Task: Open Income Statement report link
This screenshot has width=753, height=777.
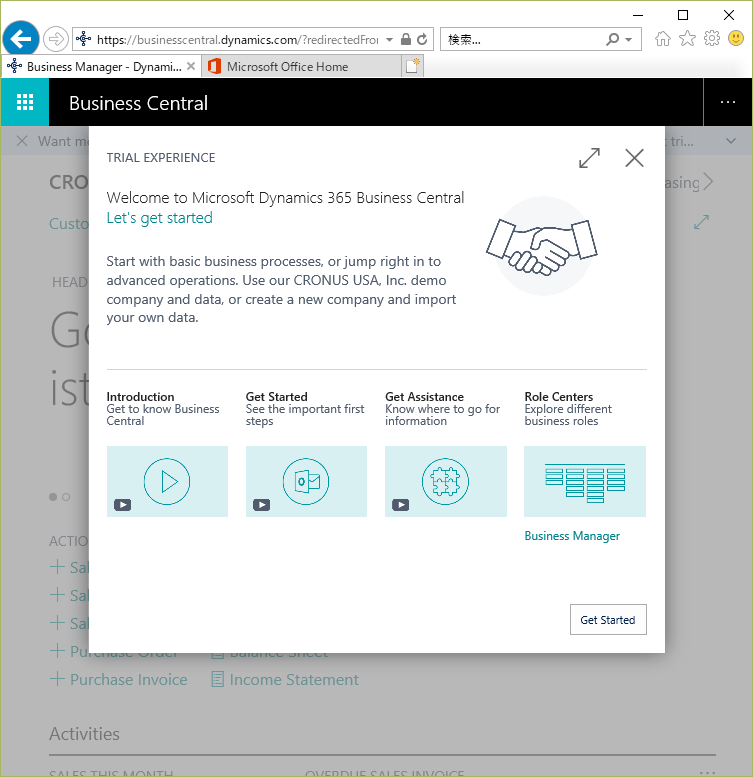Action: coord(294,679)
